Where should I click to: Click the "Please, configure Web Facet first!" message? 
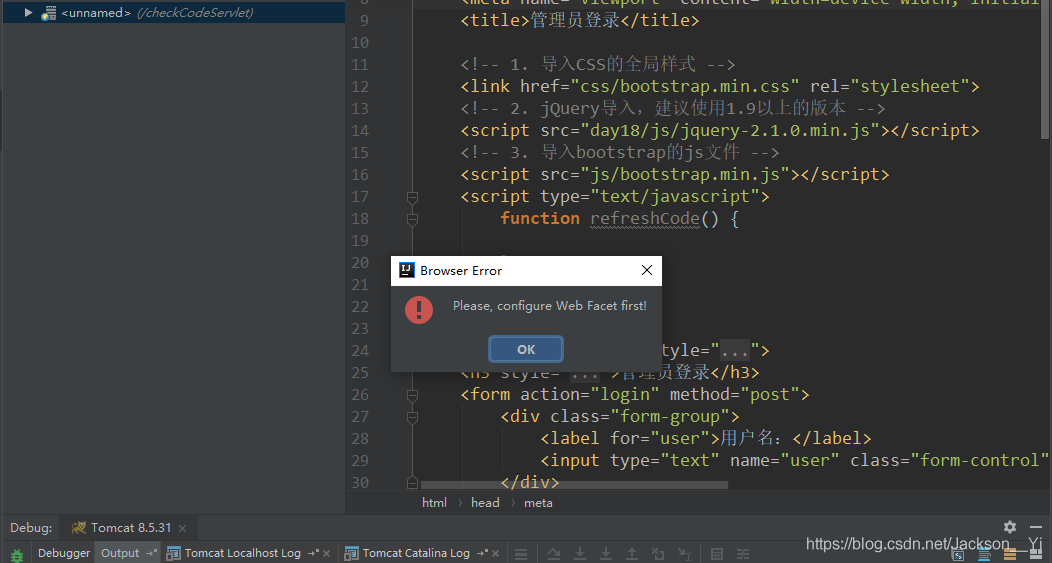point(549,306)
